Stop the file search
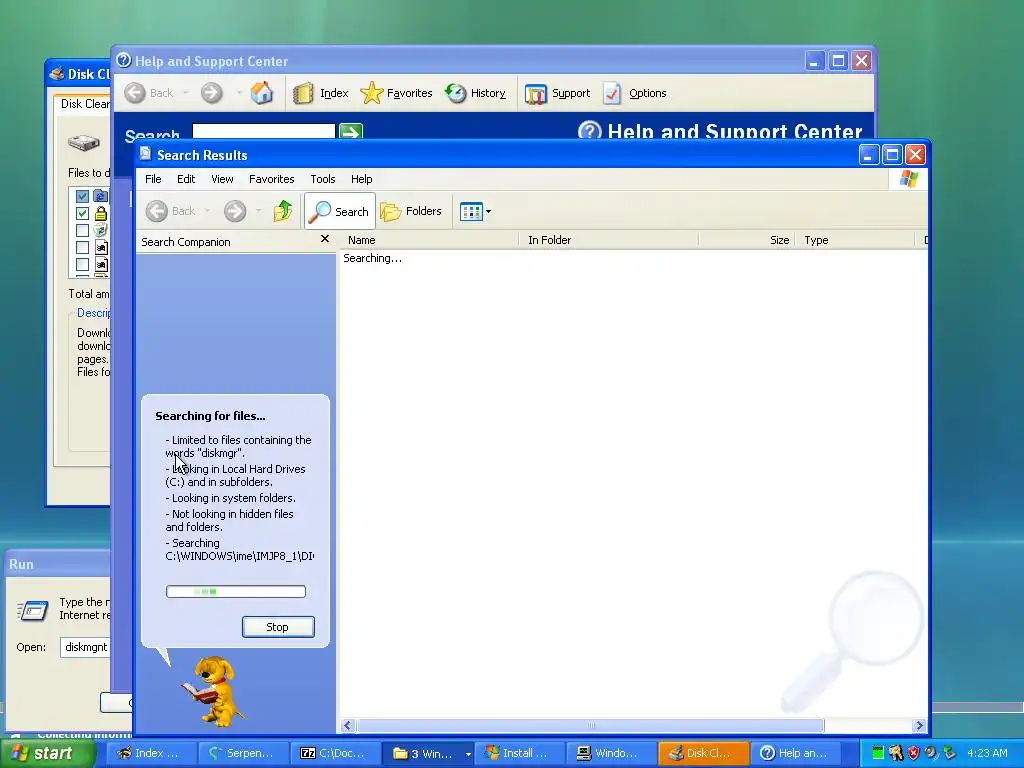 (278, 627)
